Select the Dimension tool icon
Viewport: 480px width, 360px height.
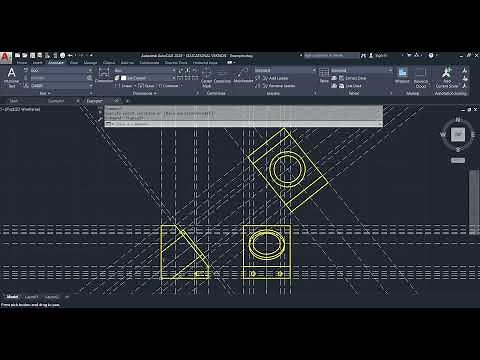pyautogui.click(x=104, y=75)
